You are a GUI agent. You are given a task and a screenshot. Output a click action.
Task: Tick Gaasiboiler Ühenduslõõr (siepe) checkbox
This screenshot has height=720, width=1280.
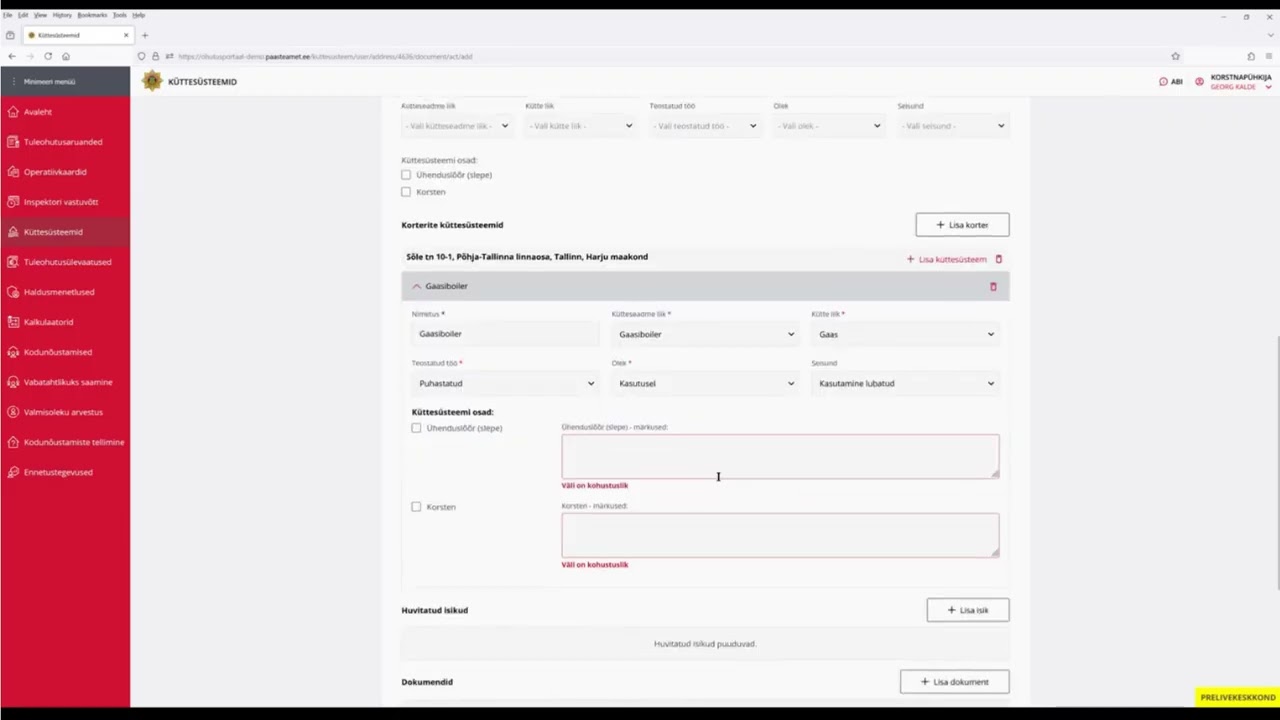click(416, 428)
